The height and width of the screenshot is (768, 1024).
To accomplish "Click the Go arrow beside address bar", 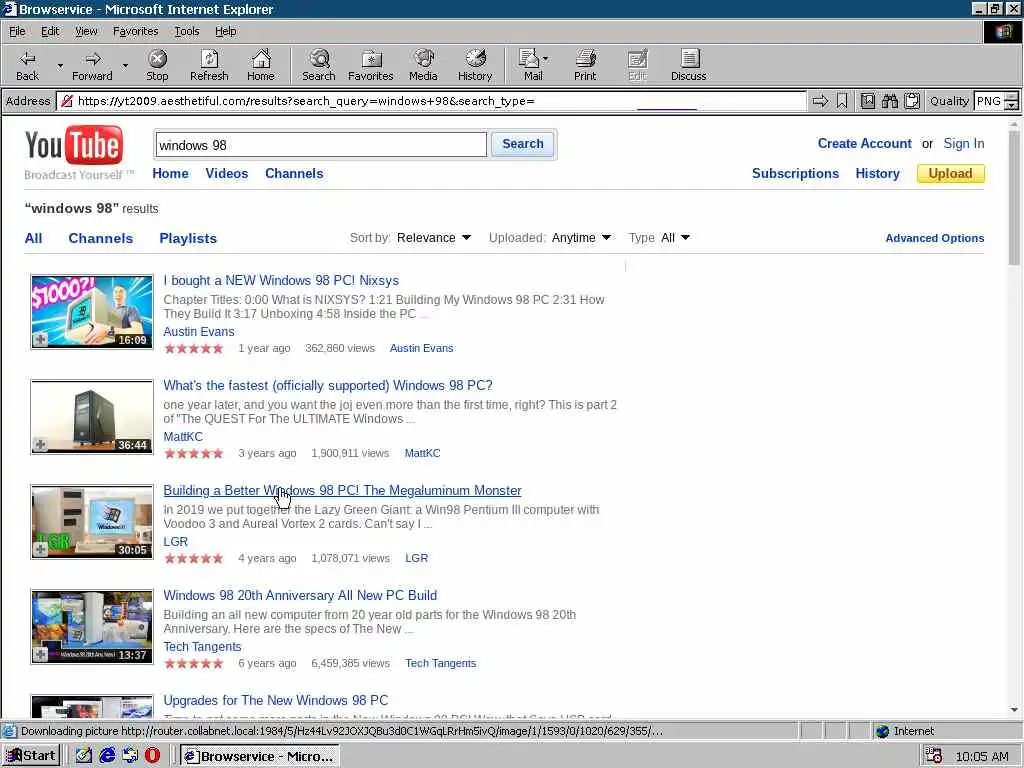I will [820, 101].
